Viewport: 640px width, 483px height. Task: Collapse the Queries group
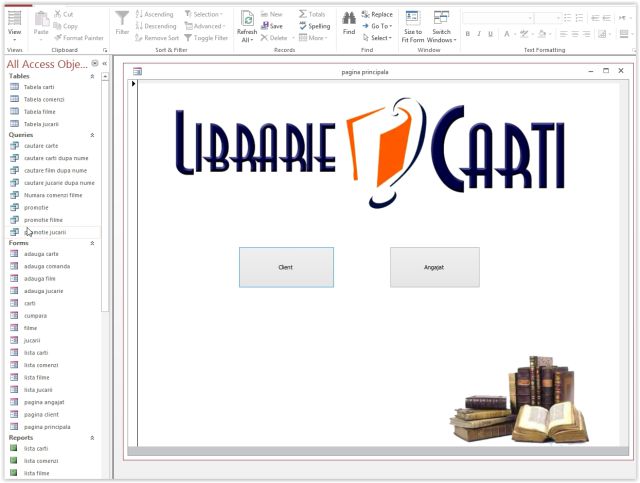point(92,135)
